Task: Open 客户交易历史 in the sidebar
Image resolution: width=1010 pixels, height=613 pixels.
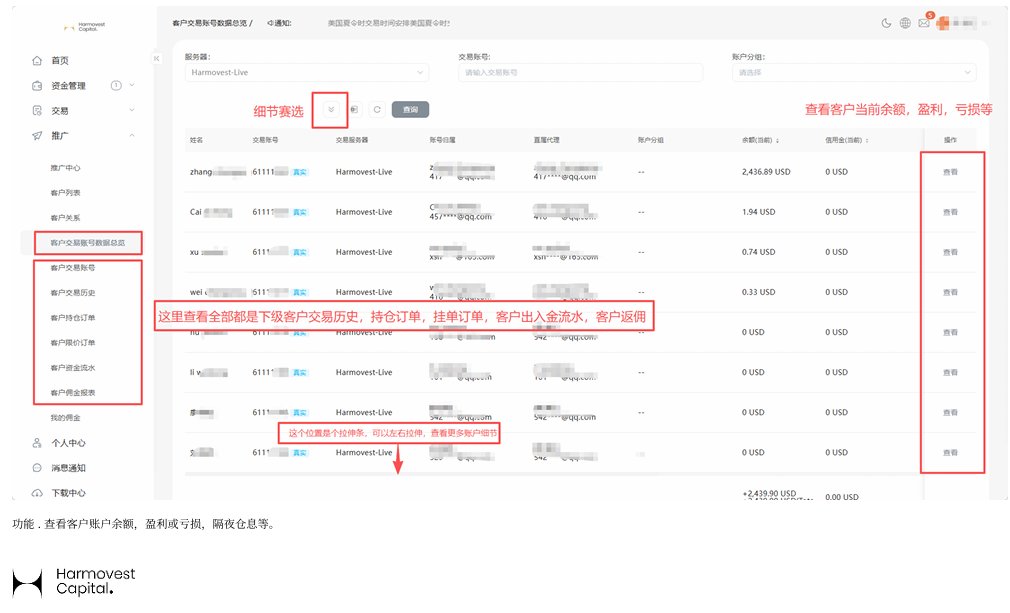Action: tap(73, 293)
